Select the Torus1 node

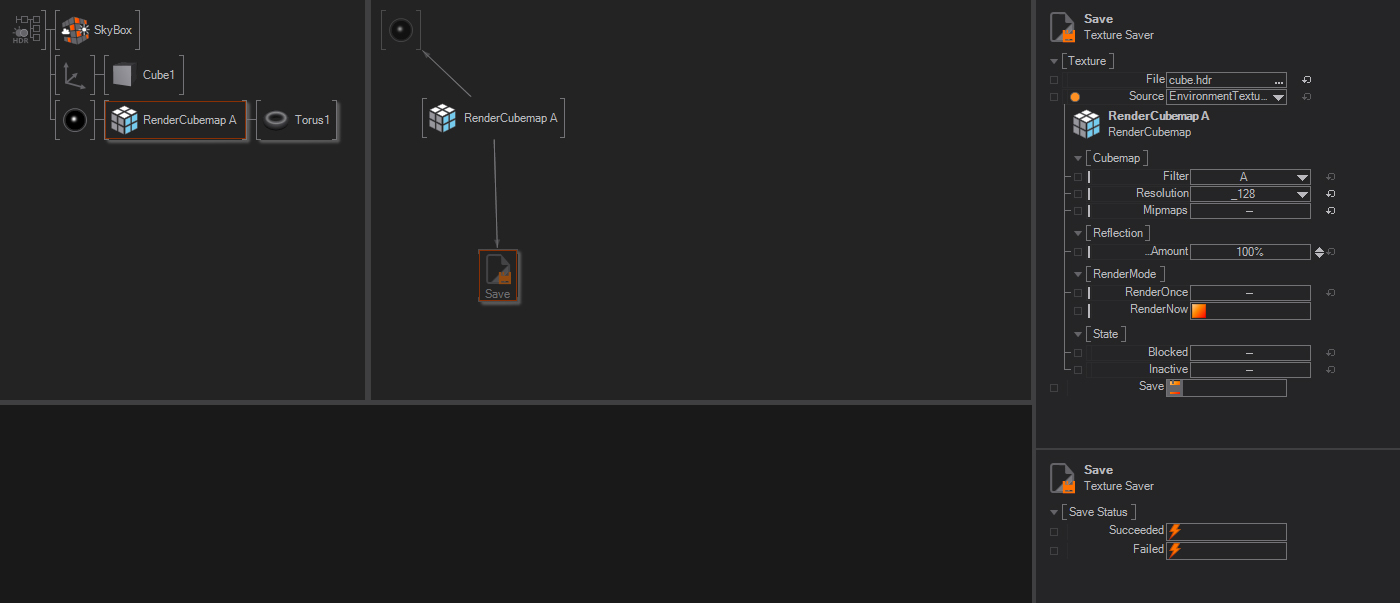point(298,120)
